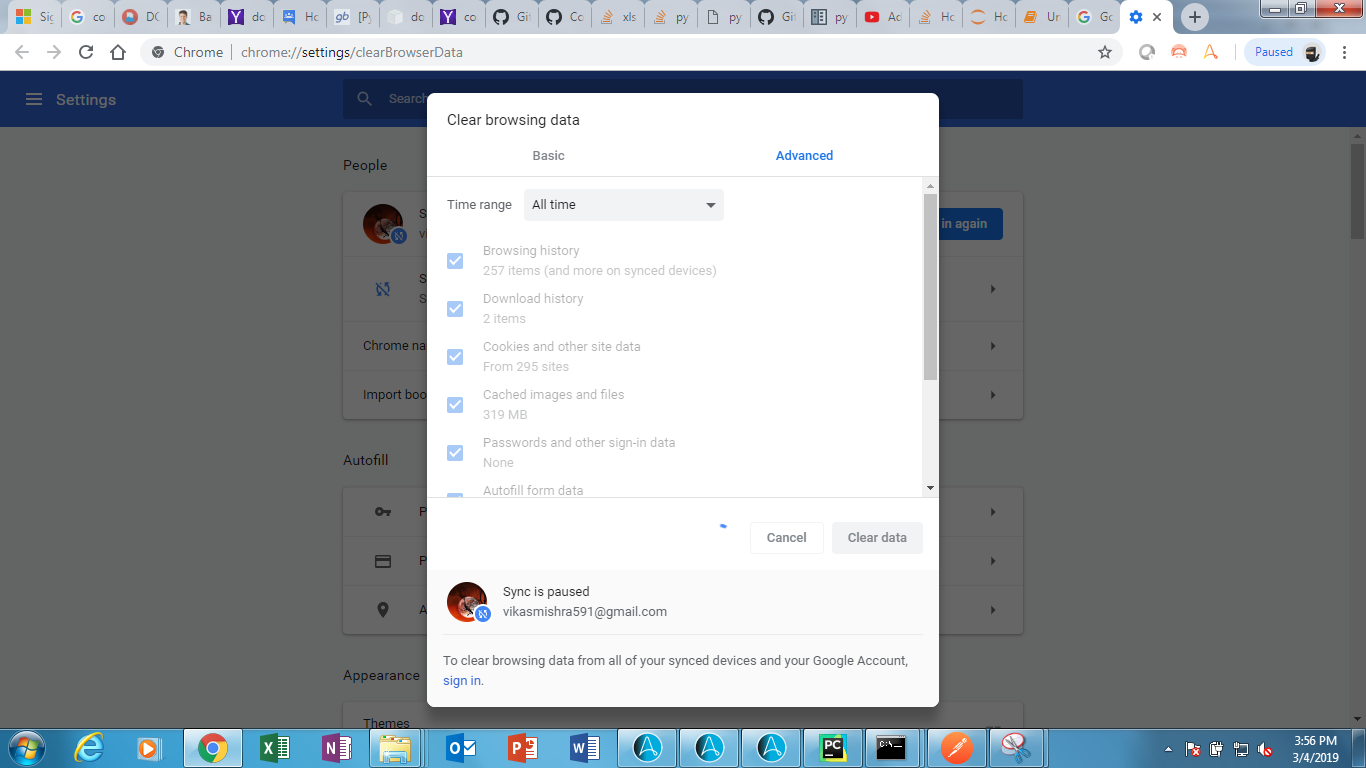Click the Paused profile button
Image resolution: width=1366 pixels, height=768 pixels.
coord(1284,52)
